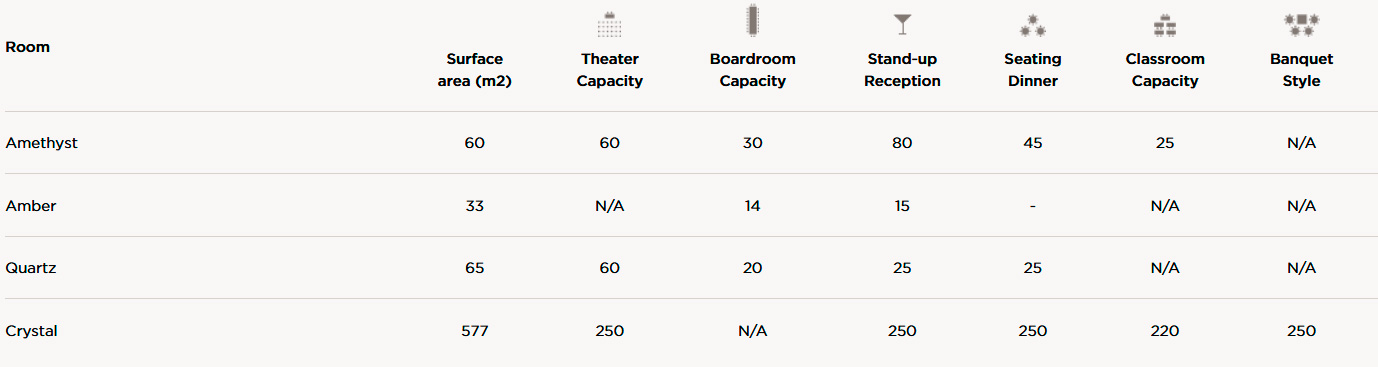This screenshot has height=367, width=1378.
Task: Click the Seating Dinner tables icon
Action: (1032, 25)
